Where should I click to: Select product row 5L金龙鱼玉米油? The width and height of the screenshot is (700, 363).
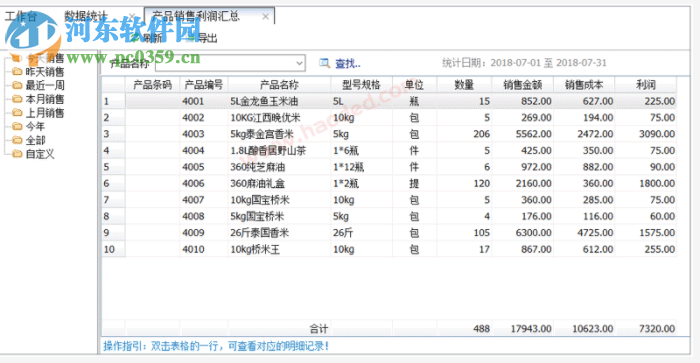pyautogui.click(x=389, y=101)
